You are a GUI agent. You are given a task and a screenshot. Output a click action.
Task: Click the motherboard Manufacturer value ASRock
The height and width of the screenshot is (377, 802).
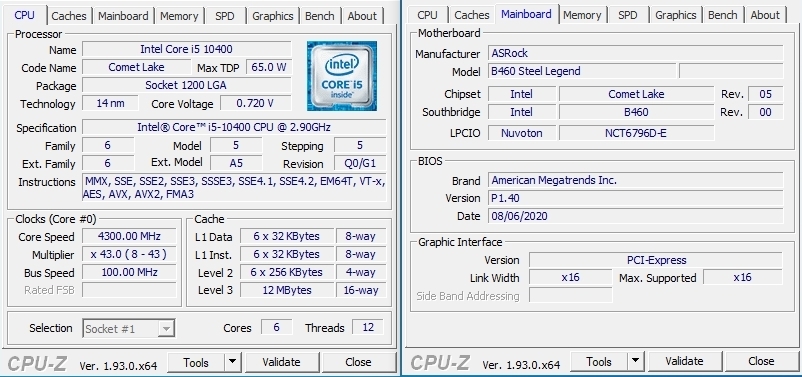click(x=636, y=53)
